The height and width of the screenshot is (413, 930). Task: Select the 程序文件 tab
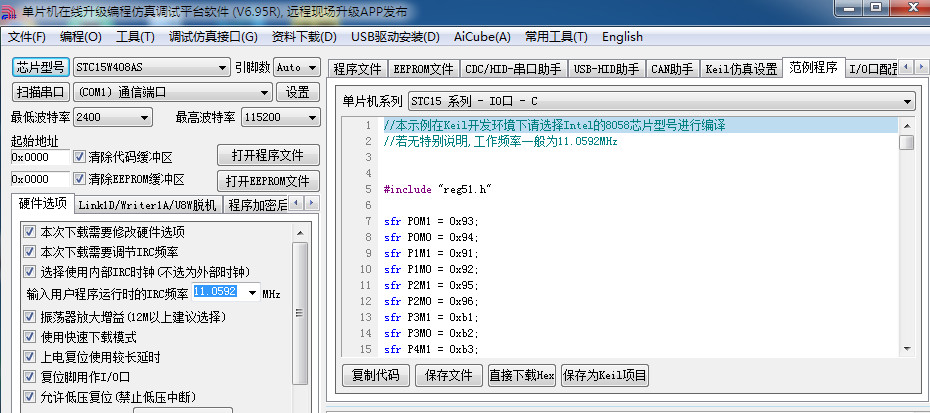point(357,69)
